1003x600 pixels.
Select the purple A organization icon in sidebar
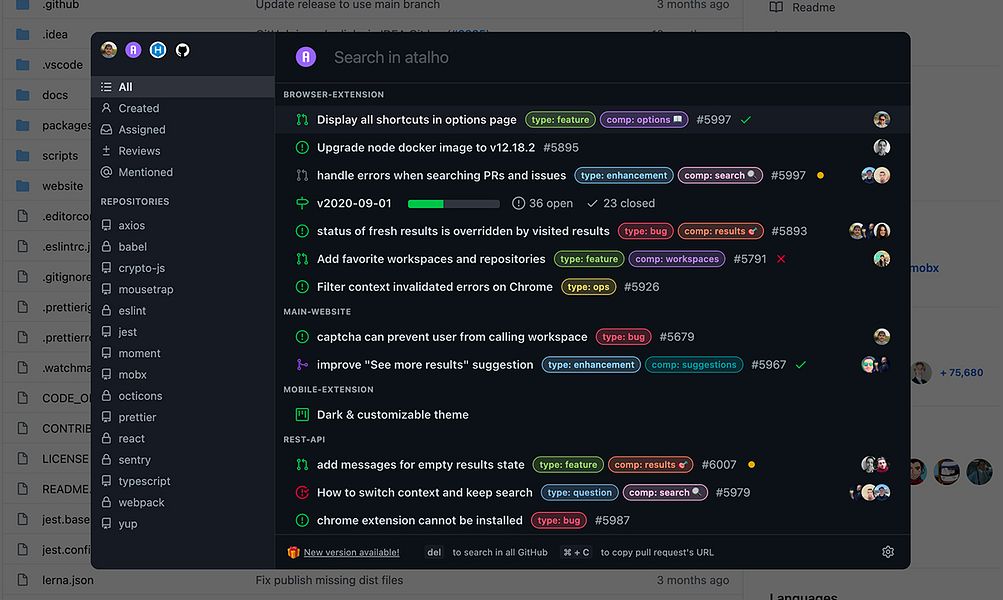click(133, 50)
